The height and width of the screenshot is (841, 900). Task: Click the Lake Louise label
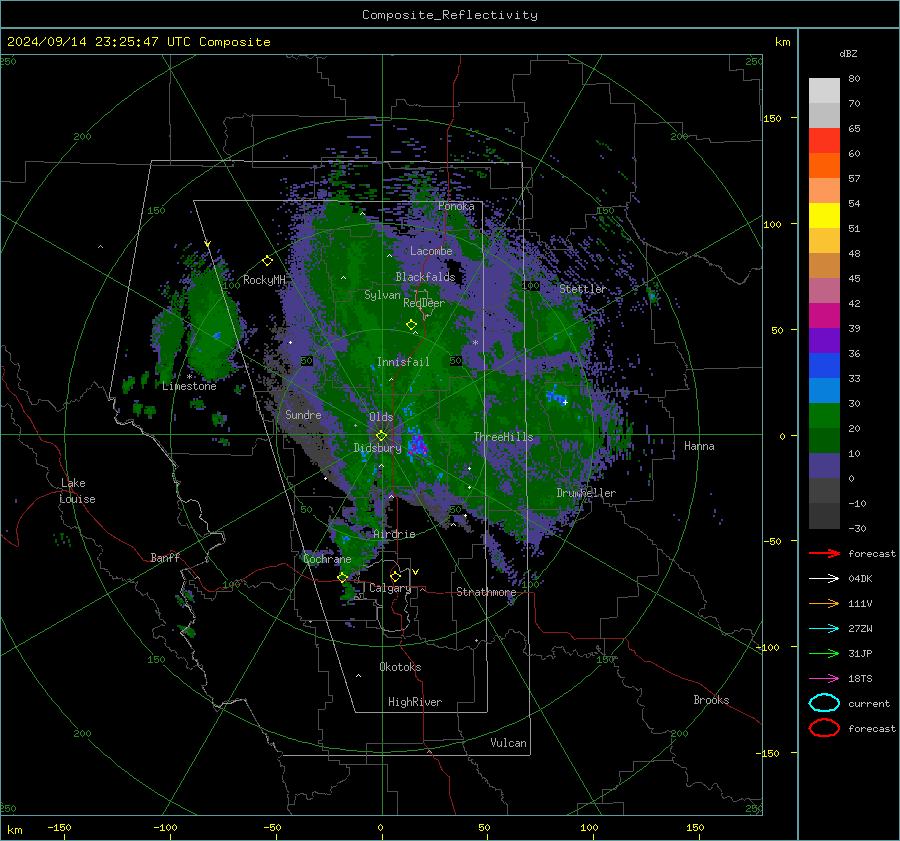tap(77, 491)
